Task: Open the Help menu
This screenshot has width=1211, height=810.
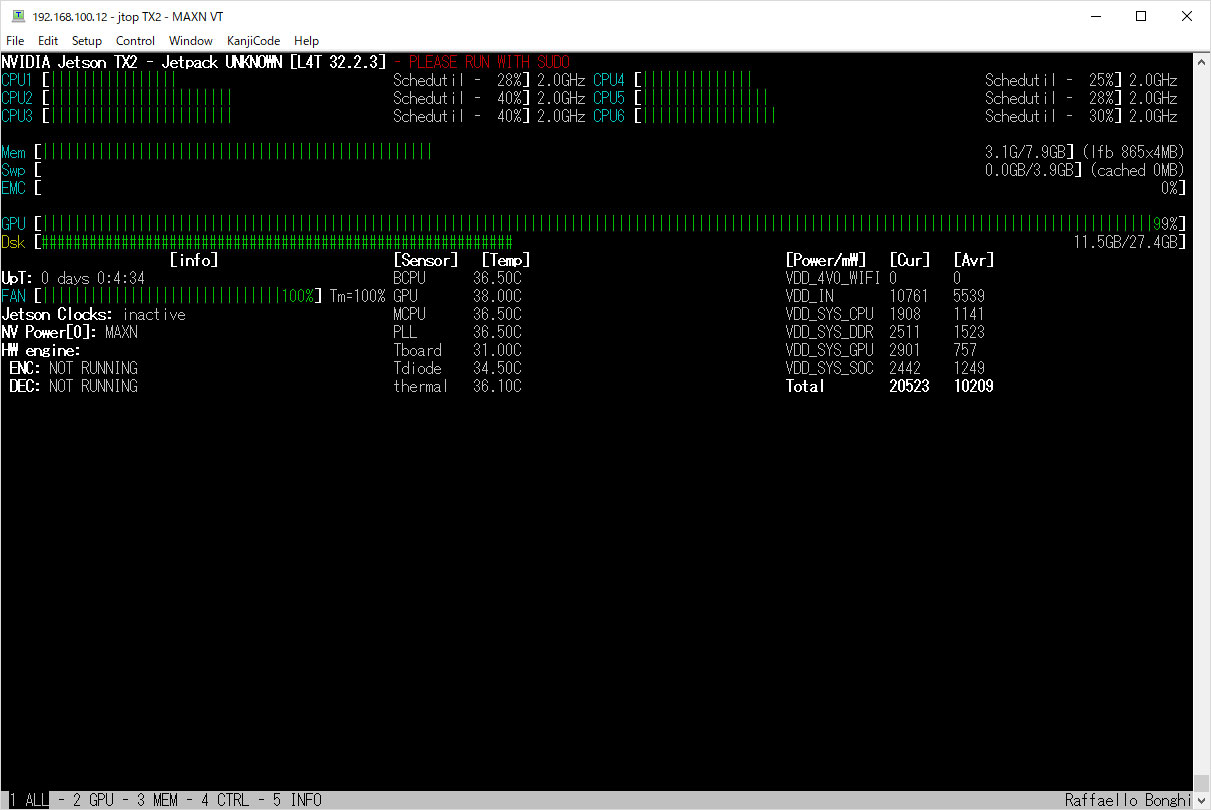Action: click(307, 41)
